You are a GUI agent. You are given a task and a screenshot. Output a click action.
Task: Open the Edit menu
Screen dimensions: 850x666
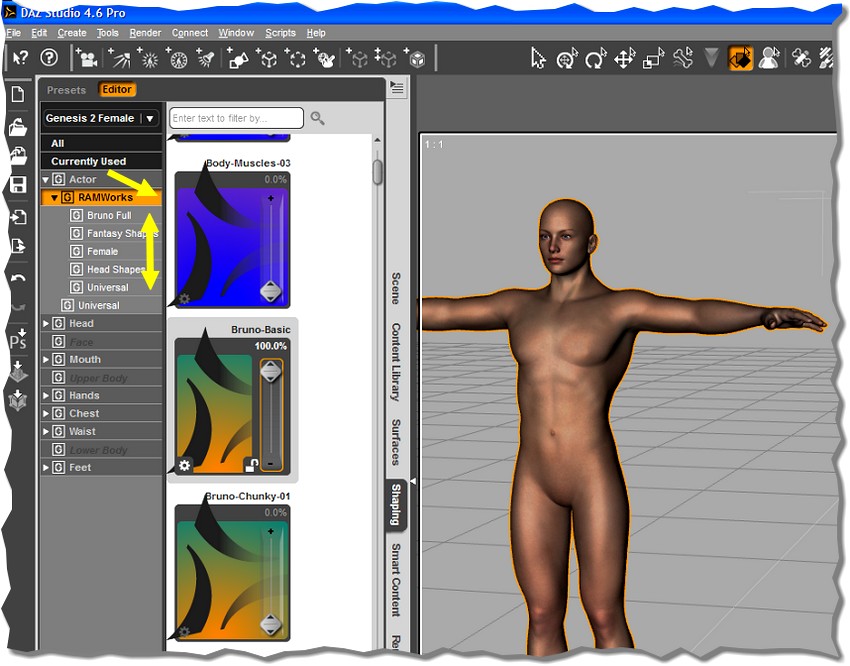pos(39,33)
